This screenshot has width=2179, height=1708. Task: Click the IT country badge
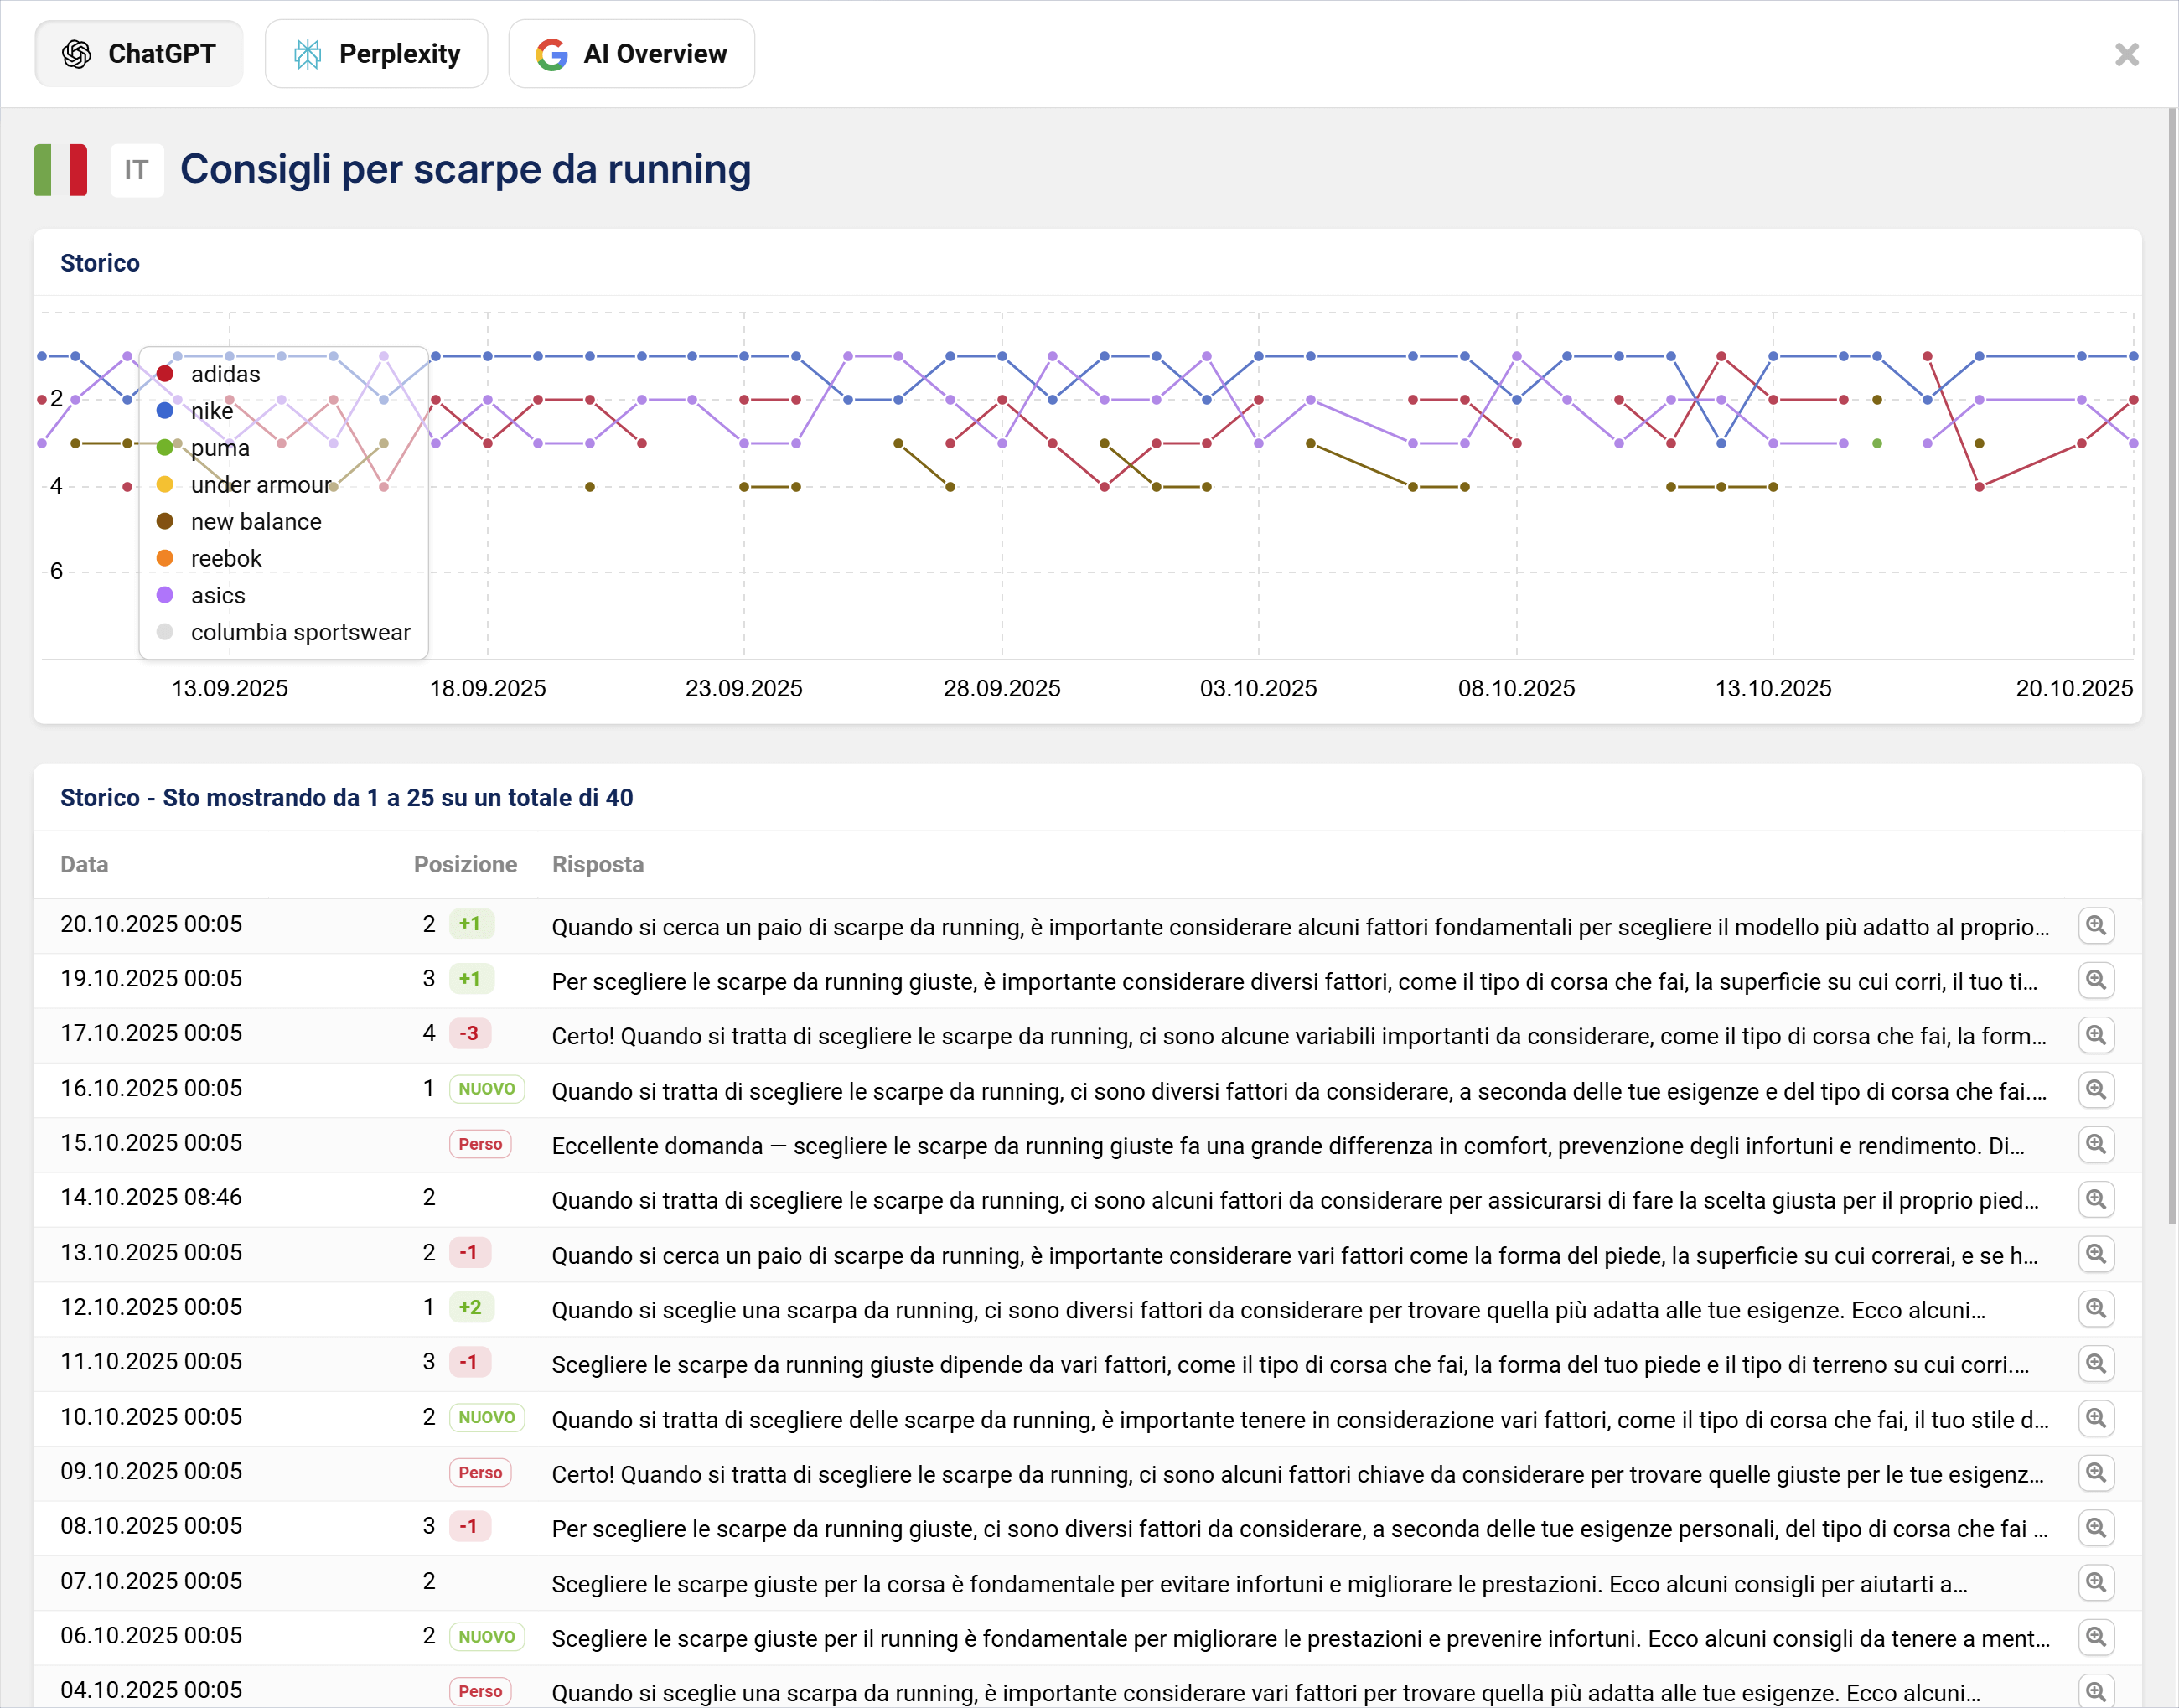[137, 170]
